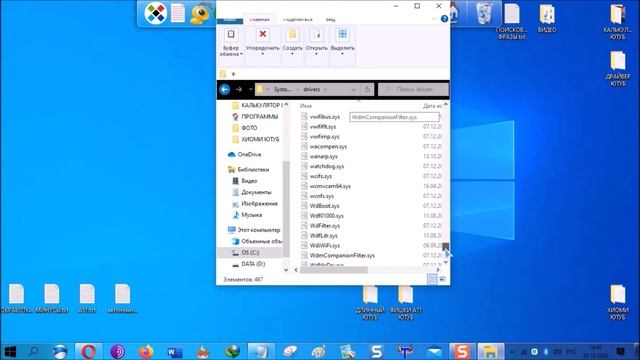Viewport: 640px width, 360px height.
Task: Click the file list scroll down arrow
Action: tap(446, 262)
